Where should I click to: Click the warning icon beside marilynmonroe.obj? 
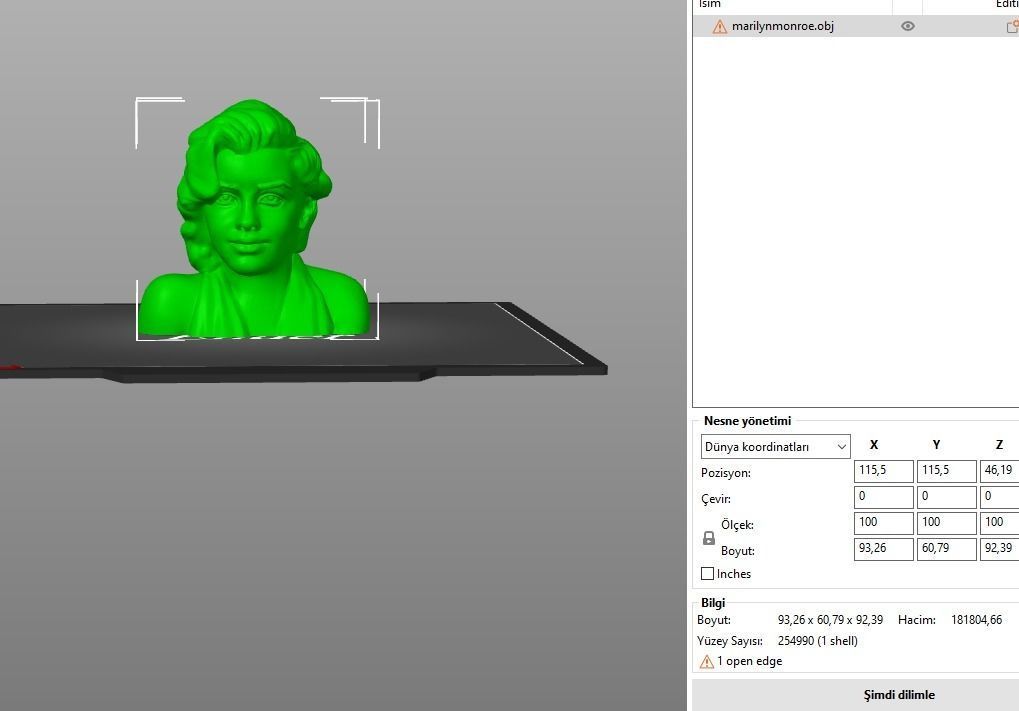click(x=719, y=27)
